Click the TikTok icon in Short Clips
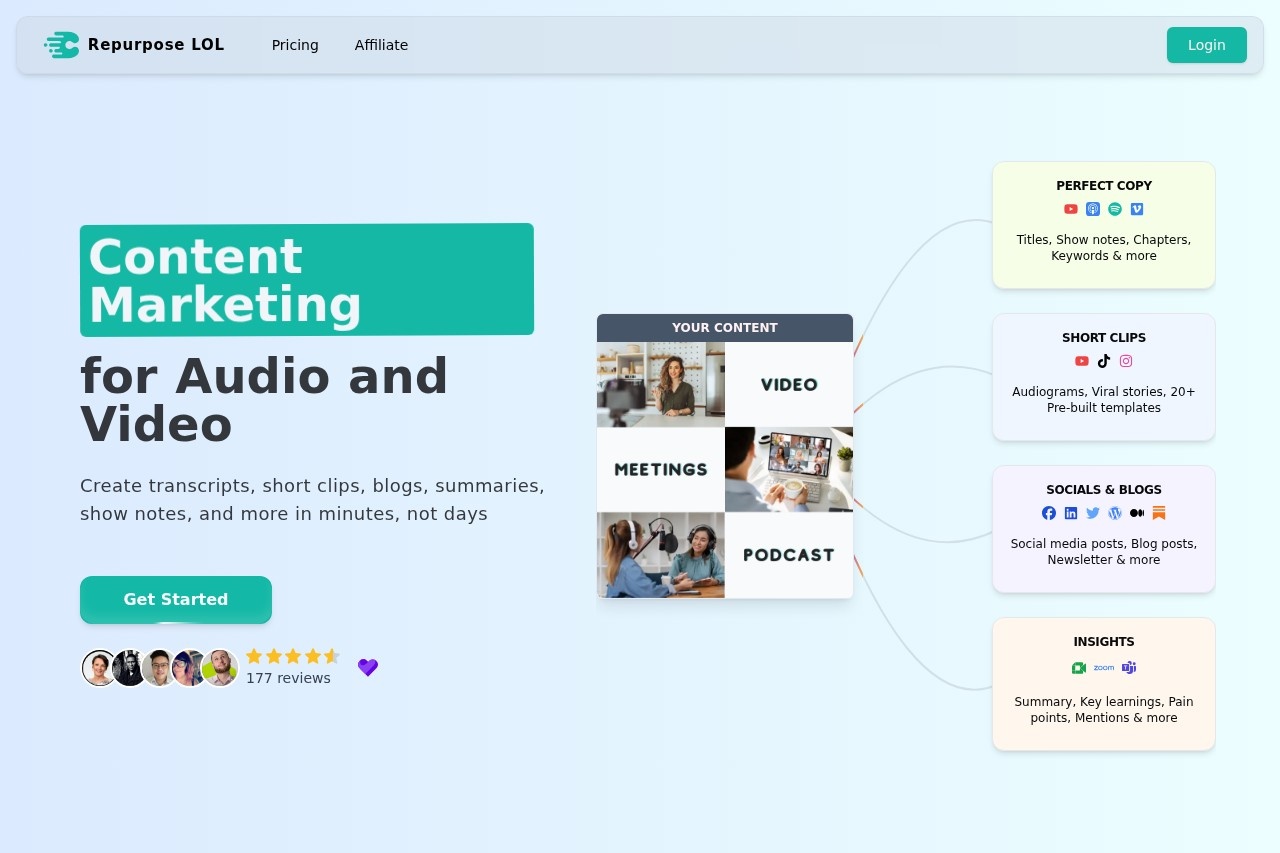The width and height of the screenshot is (1280, 853). tap(1104, 361)
